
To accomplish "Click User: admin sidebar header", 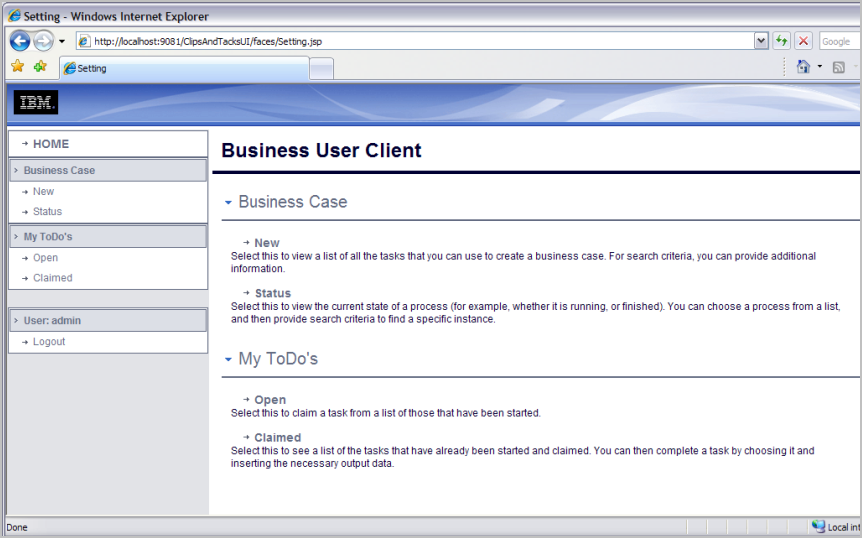I will click(108, 320).
